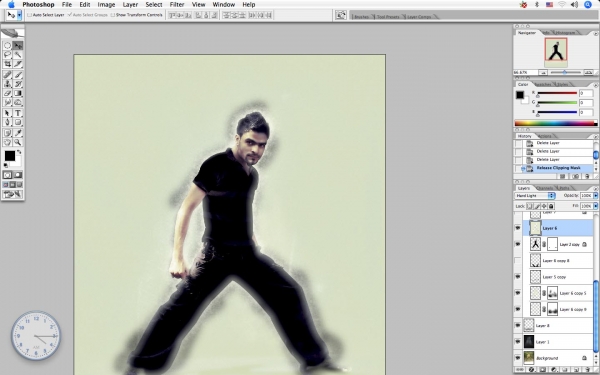Select the Dodge tool

pyautogui.click(x=18, y=103)
